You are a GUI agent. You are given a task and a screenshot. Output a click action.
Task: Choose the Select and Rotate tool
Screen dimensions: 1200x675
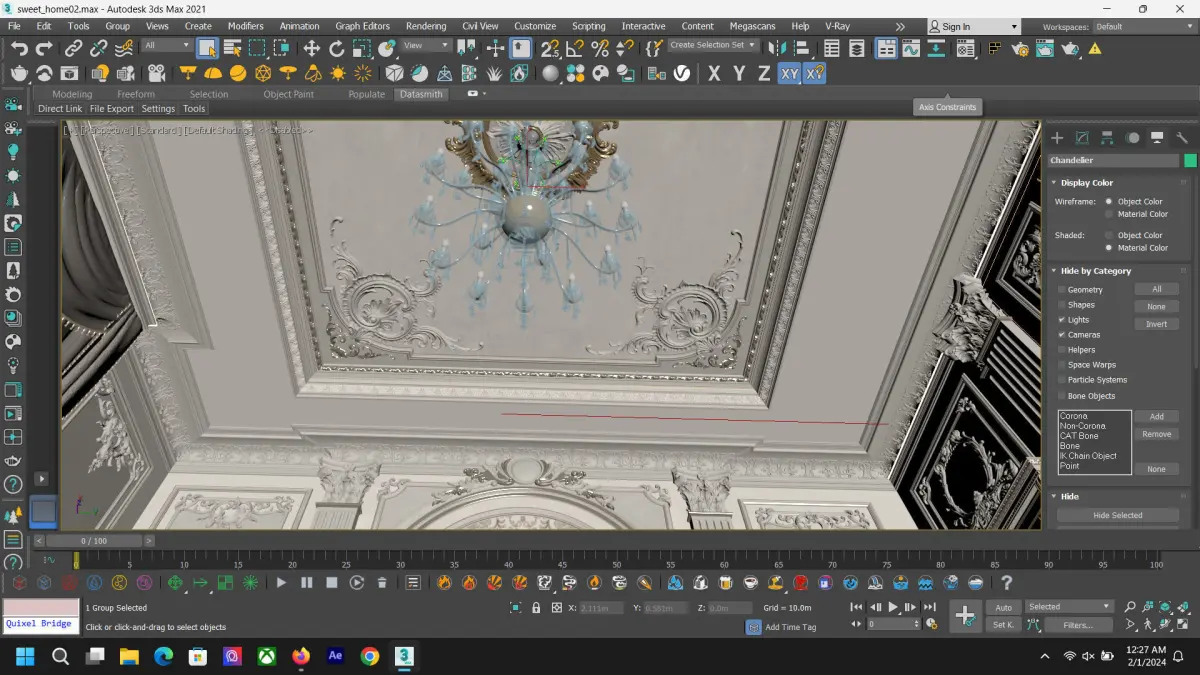coord(337,47)
